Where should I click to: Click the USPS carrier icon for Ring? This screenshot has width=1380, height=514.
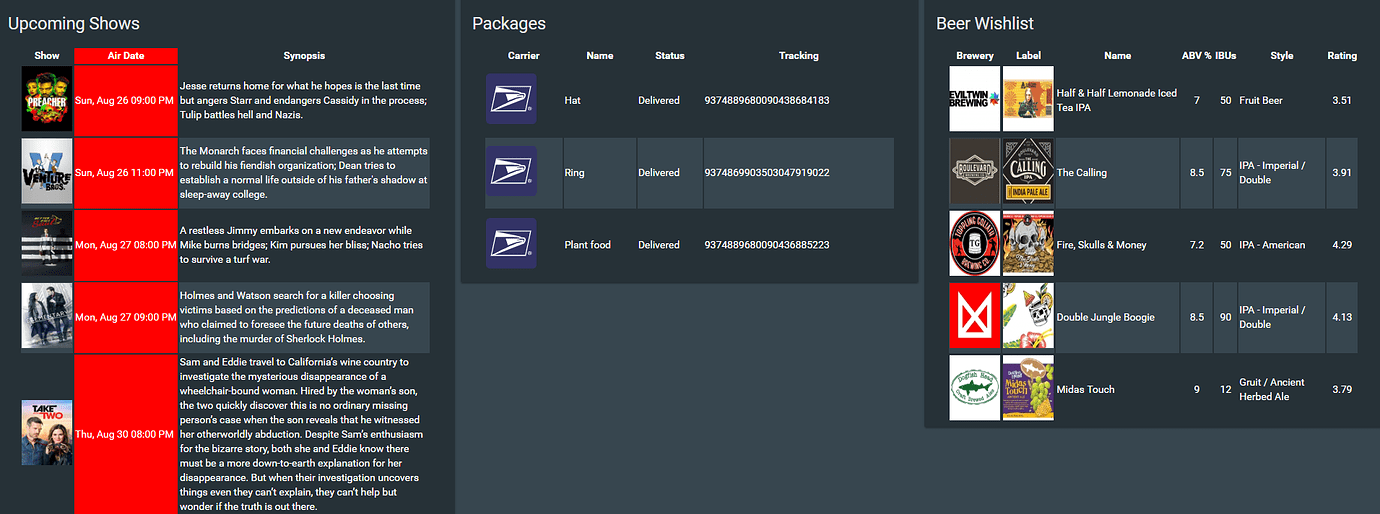click(x=511, y=172)
